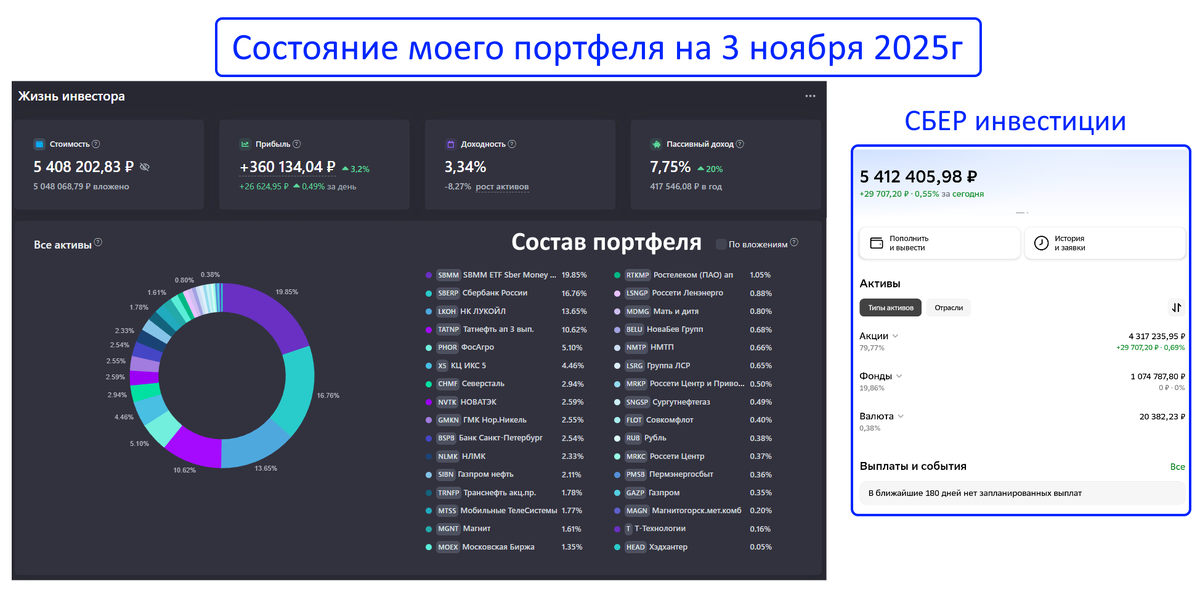Image resolution: width=1200 pixels, height=594 pixels.
Task: Click the green icon of Пассивный доход
Action: click(656, 144)
